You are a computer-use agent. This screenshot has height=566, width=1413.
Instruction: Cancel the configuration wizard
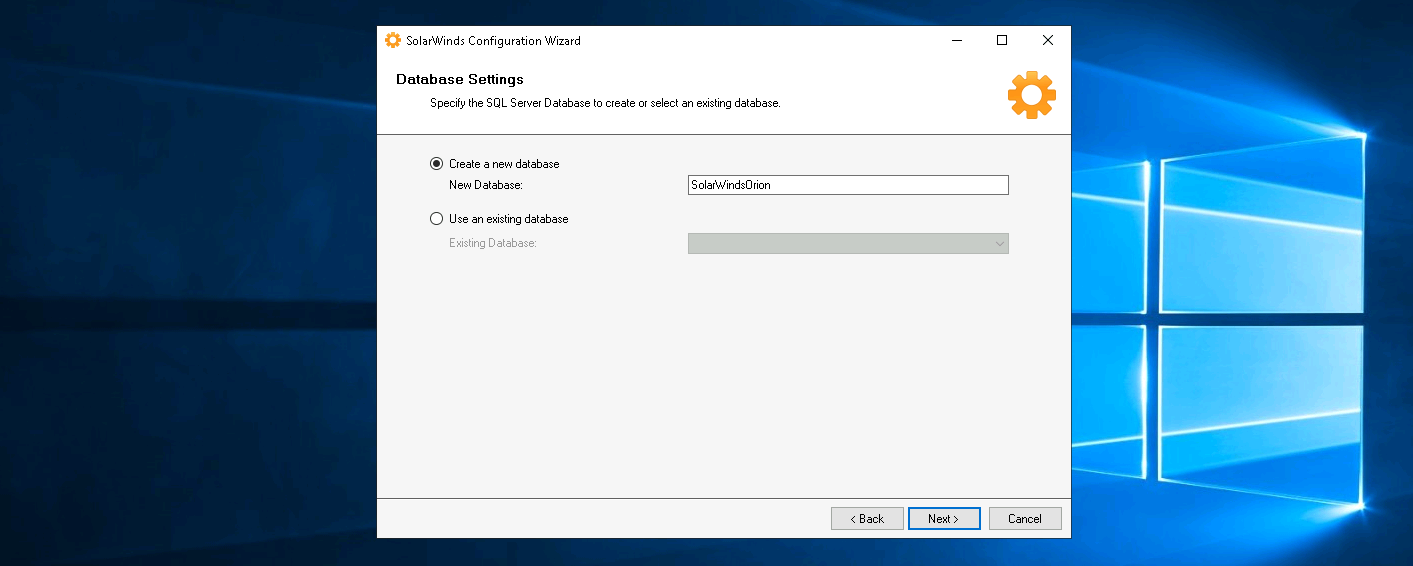(1025, 519)
